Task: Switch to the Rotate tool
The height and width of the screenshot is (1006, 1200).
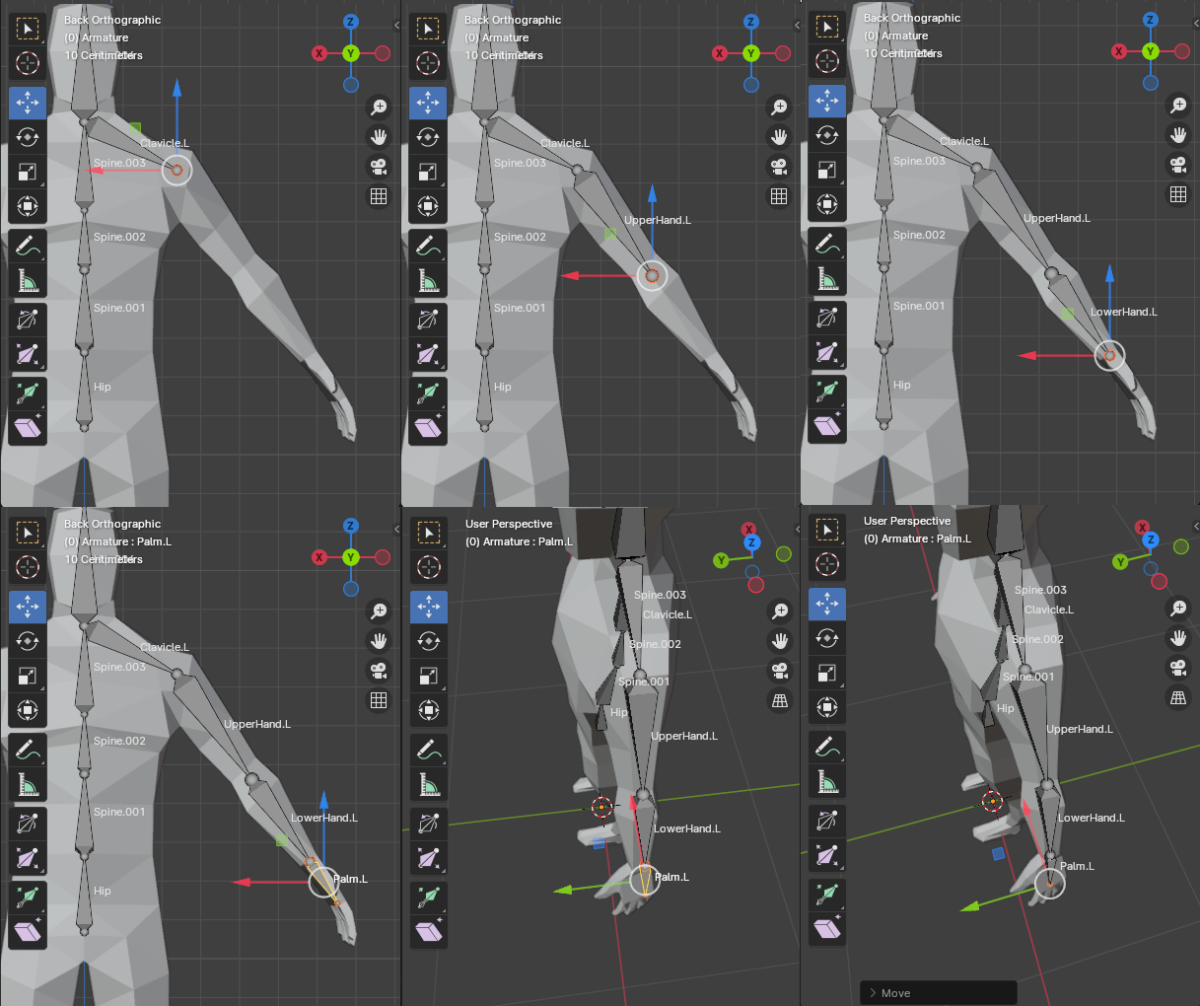Action: click(x=28, y=137)
